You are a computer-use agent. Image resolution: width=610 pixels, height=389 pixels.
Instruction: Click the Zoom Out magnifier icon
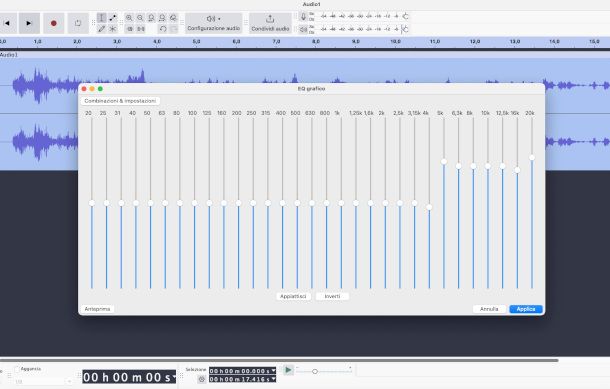[140, 18]
